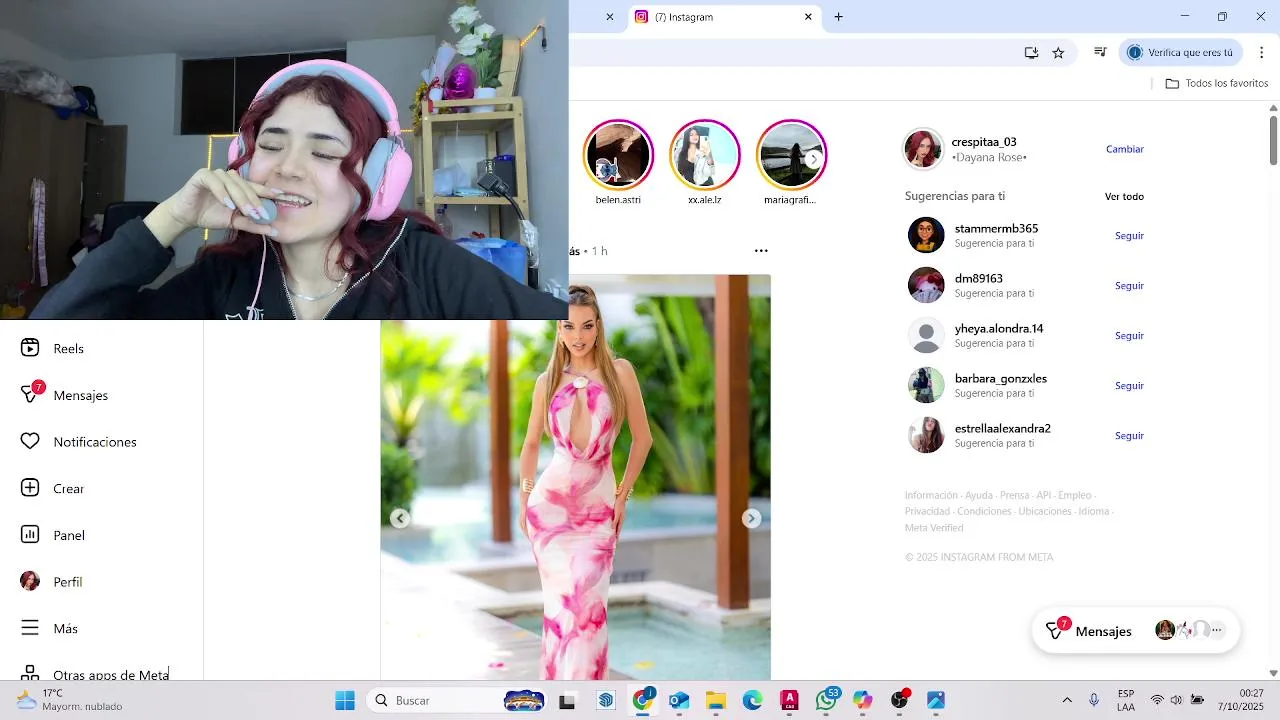Screen dimensions: 1280x720
Task: Open the weather widget 17°C
Action: coord(70,700)
